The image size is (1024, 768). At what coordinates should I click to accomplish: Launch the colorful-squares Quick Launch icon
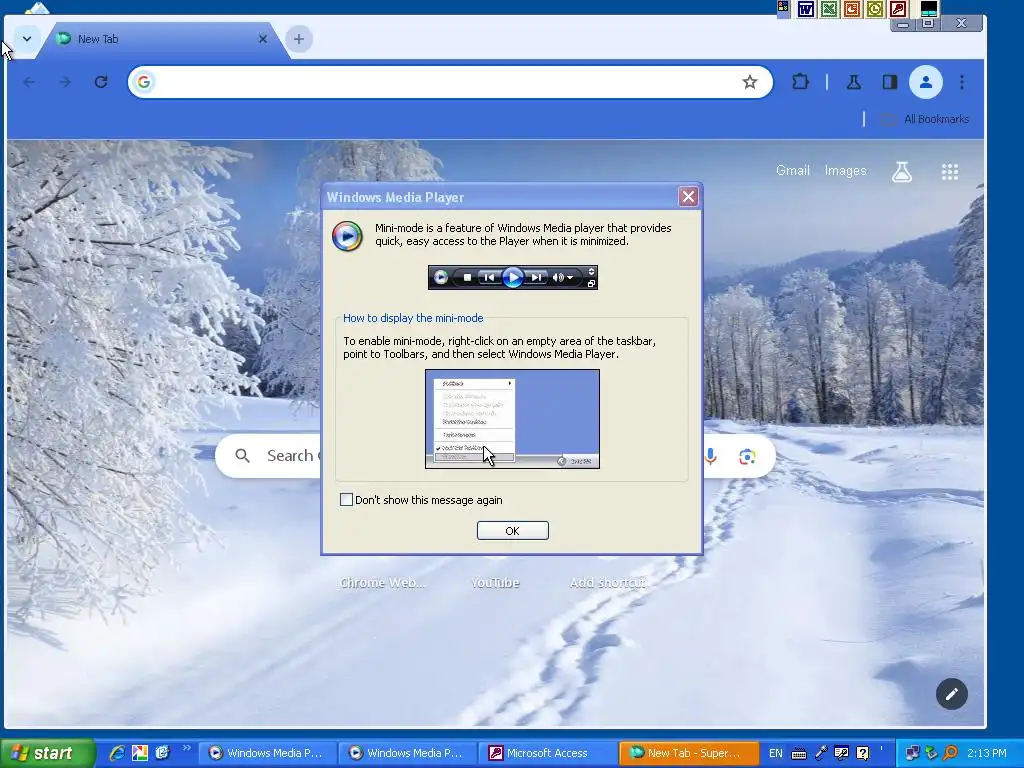point(140,753)
